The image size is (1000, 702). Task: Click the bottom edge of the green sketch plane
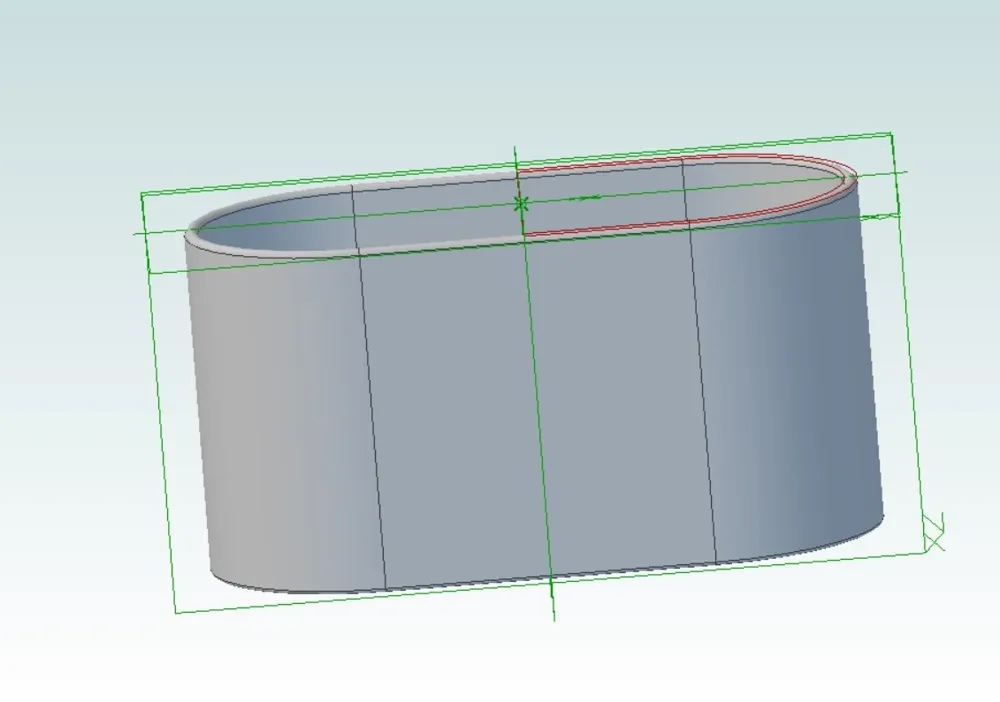click(550, 583)
